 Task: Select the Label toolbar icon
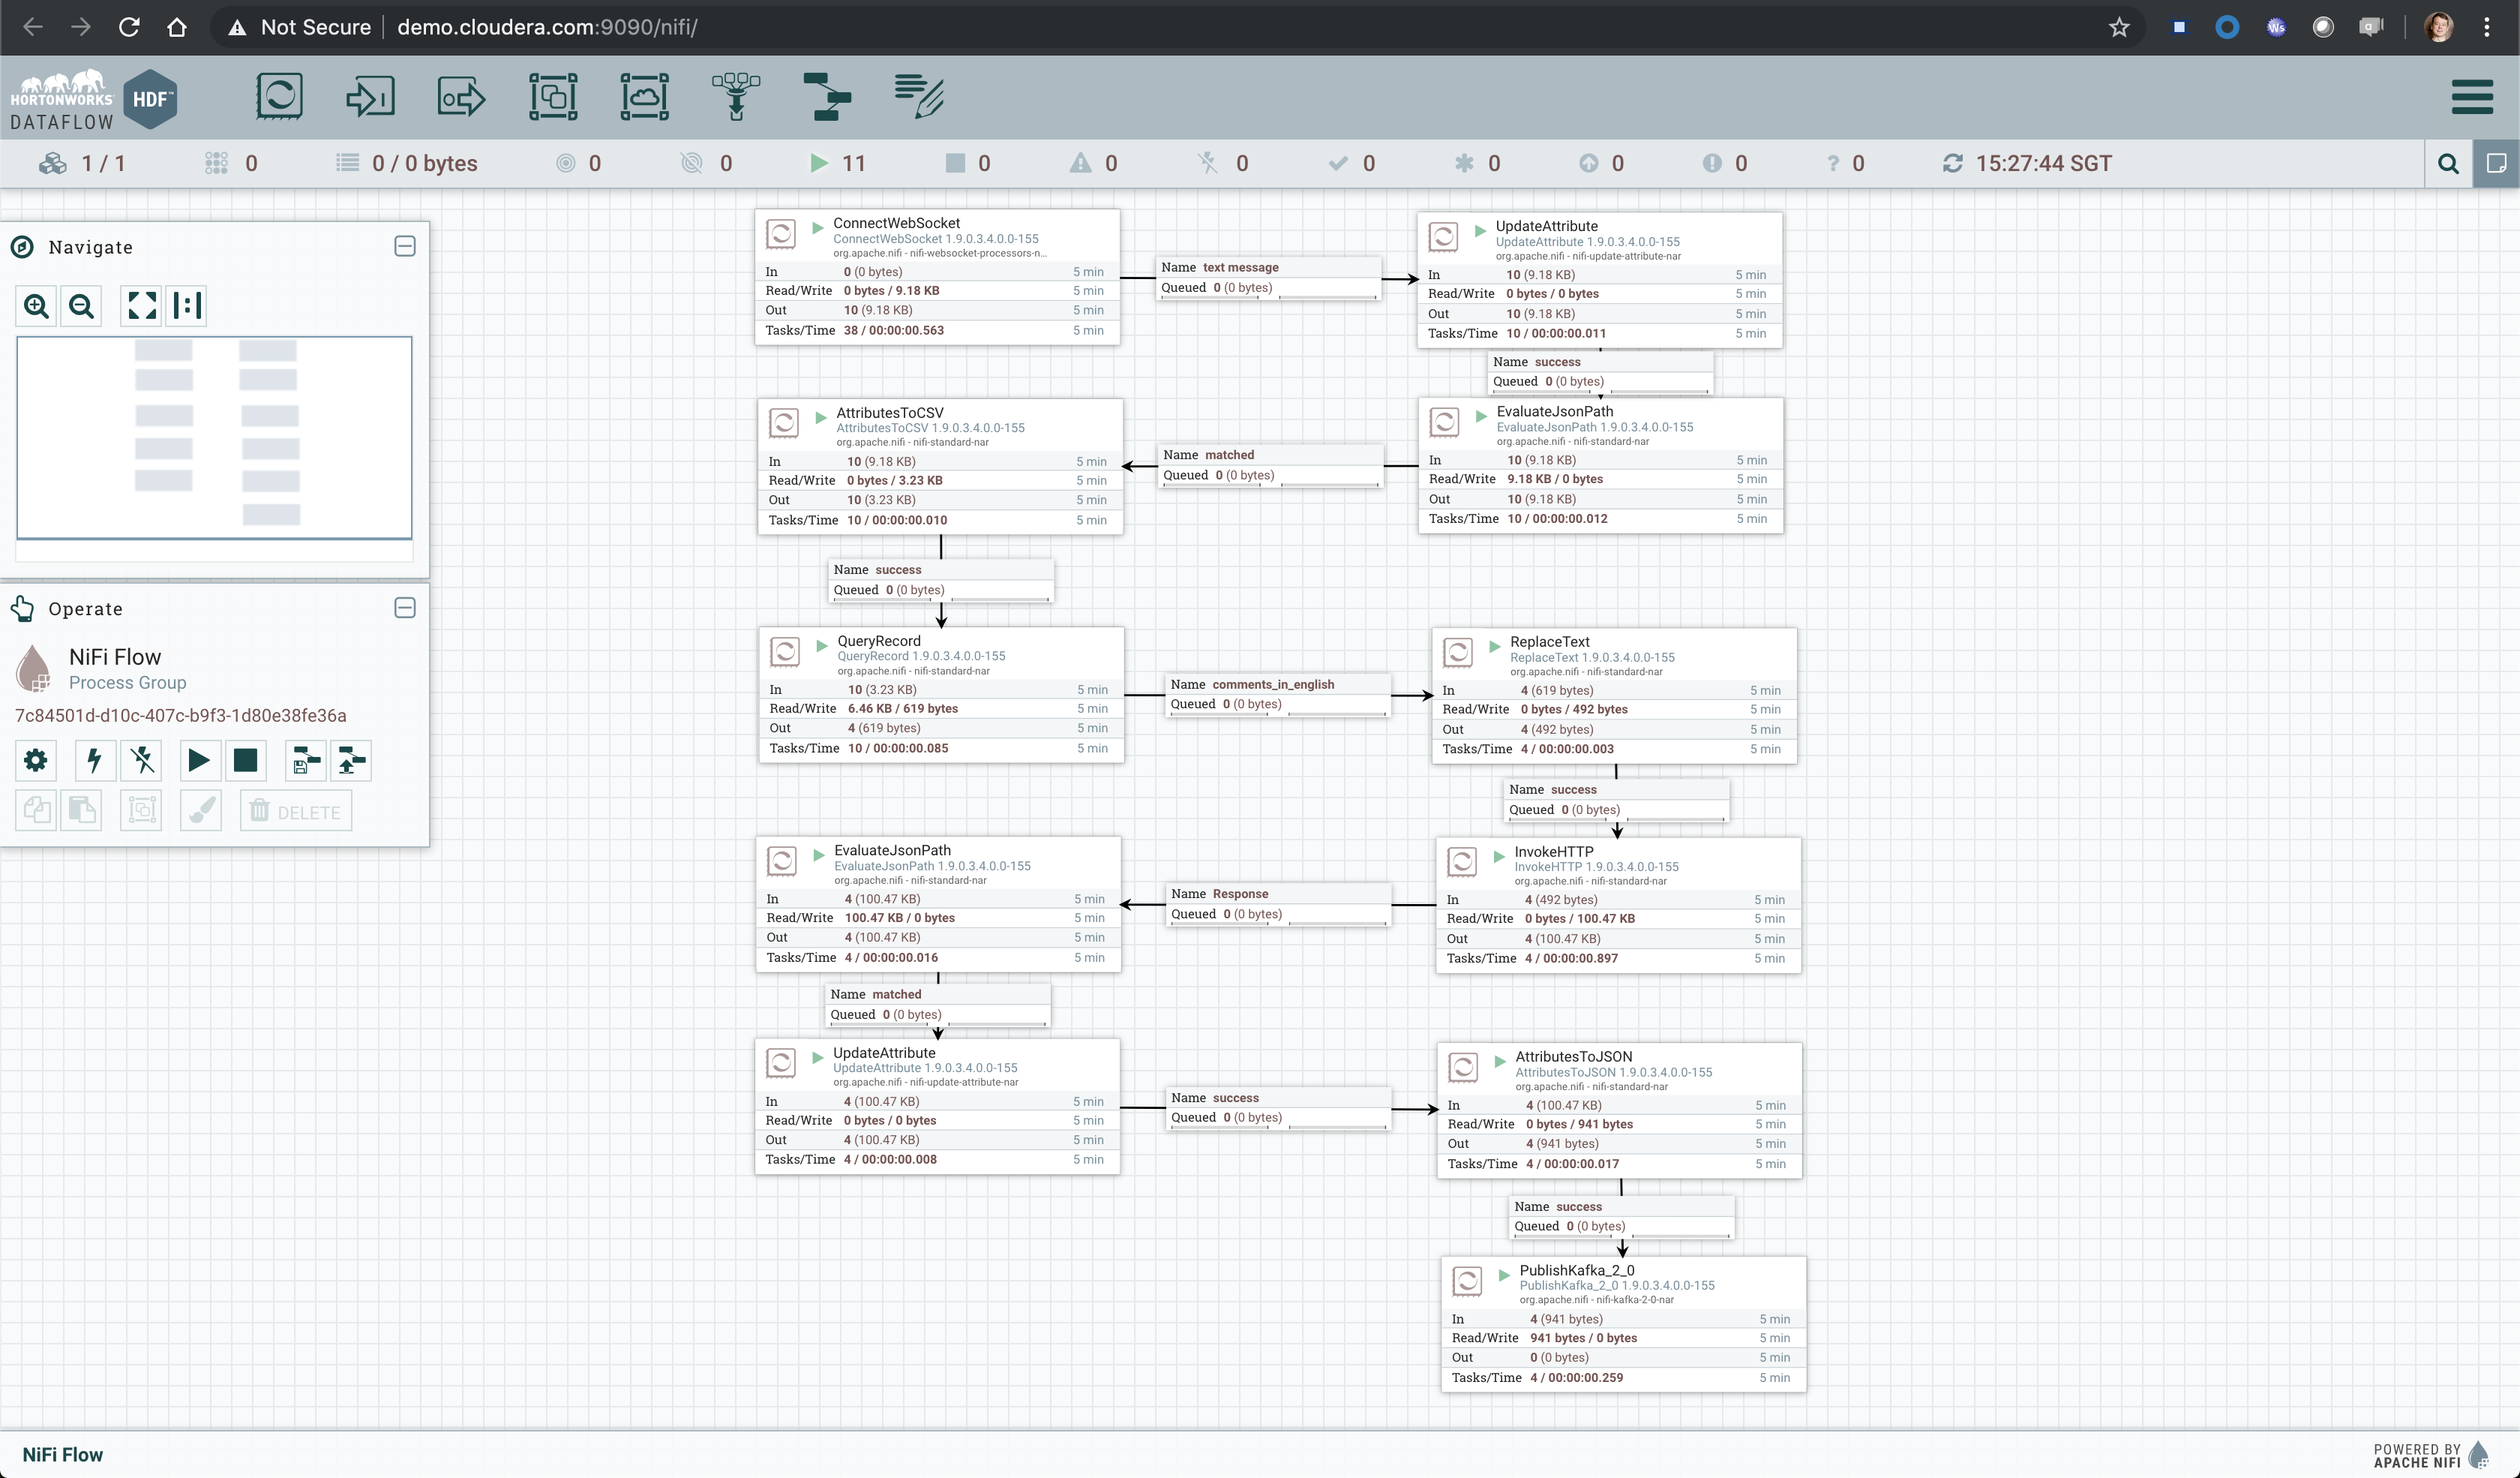pos(919,97)
